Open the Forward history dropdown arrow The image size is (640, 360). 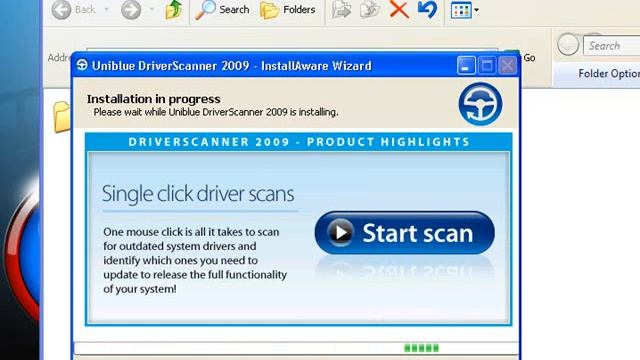(x=152, y=9)
